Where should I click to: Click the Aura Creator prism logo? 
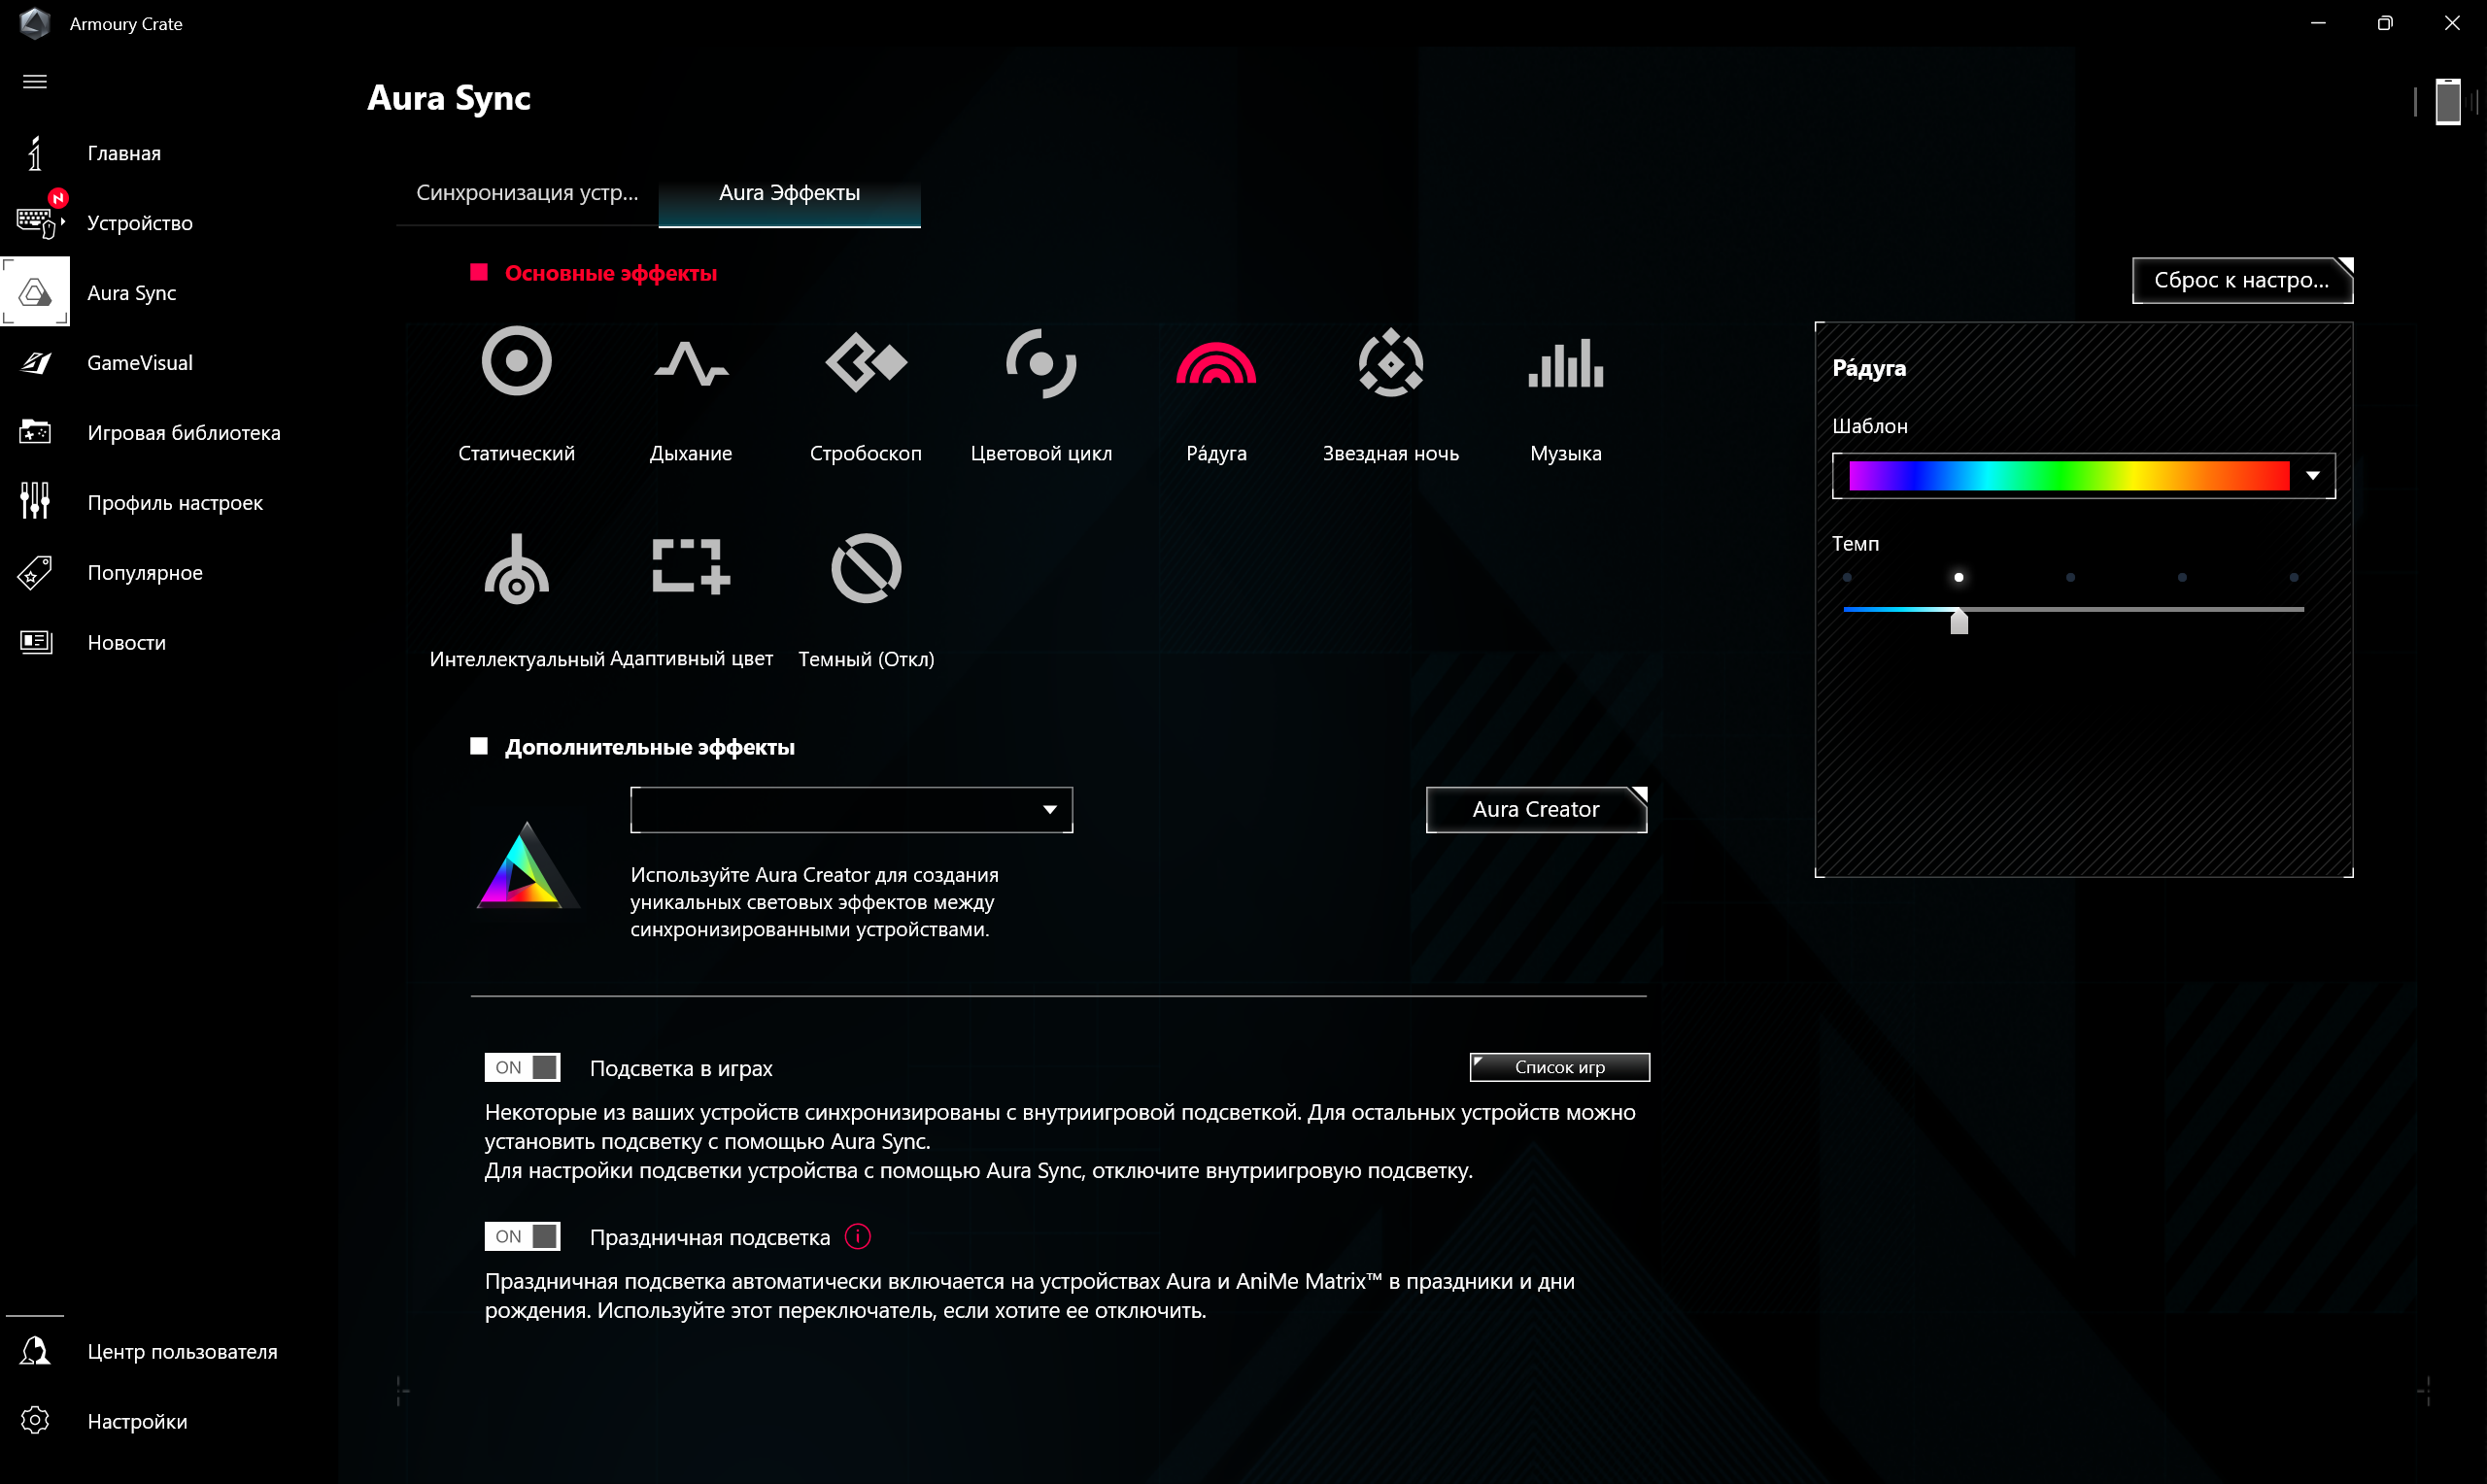(526, 865)
